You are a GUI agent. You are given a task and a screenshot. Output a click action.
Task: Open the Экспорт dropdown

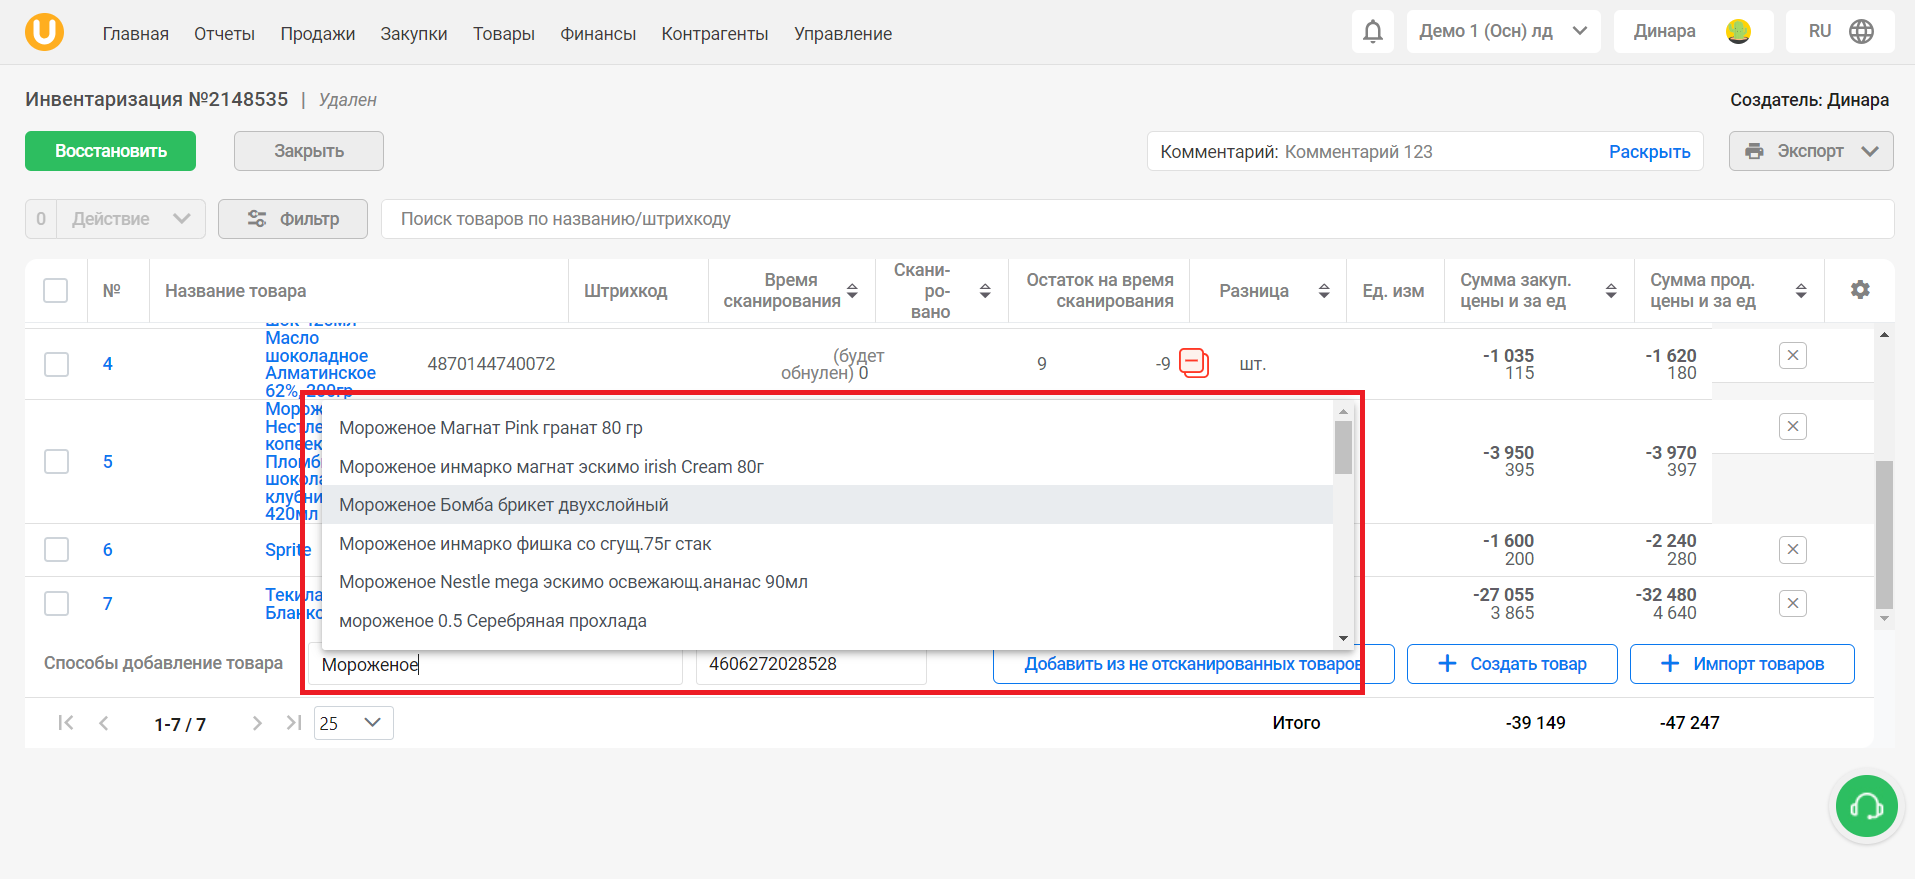click(1811, 151)
